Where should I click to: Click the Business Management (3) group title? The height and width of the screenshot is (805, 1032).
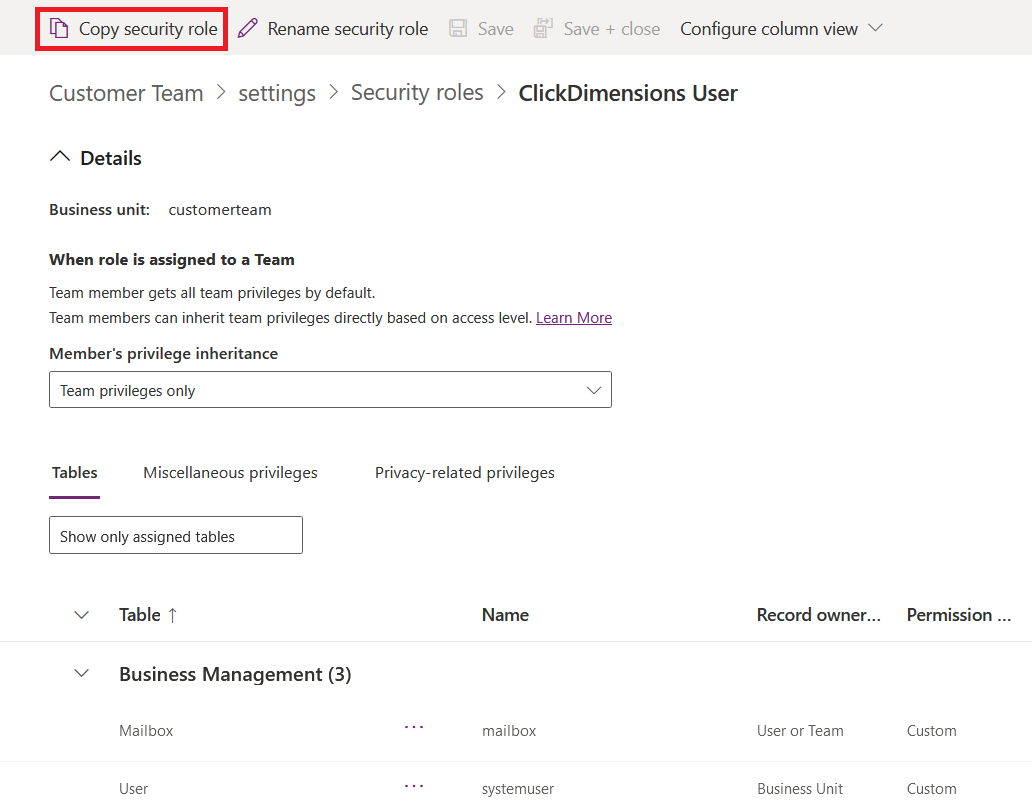tap(235, 674)
